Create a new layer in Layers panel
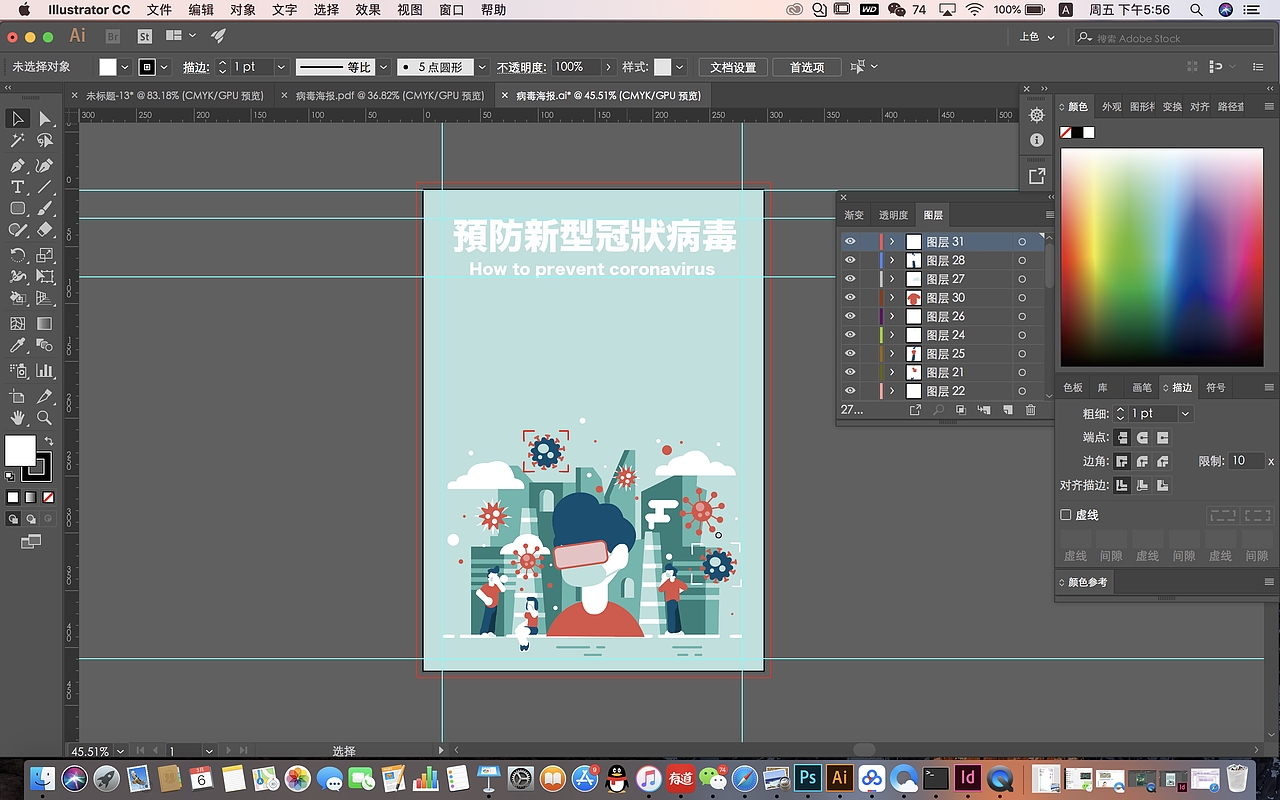The width and height of the screenshot is (1280, 800). pos(1007,410)
